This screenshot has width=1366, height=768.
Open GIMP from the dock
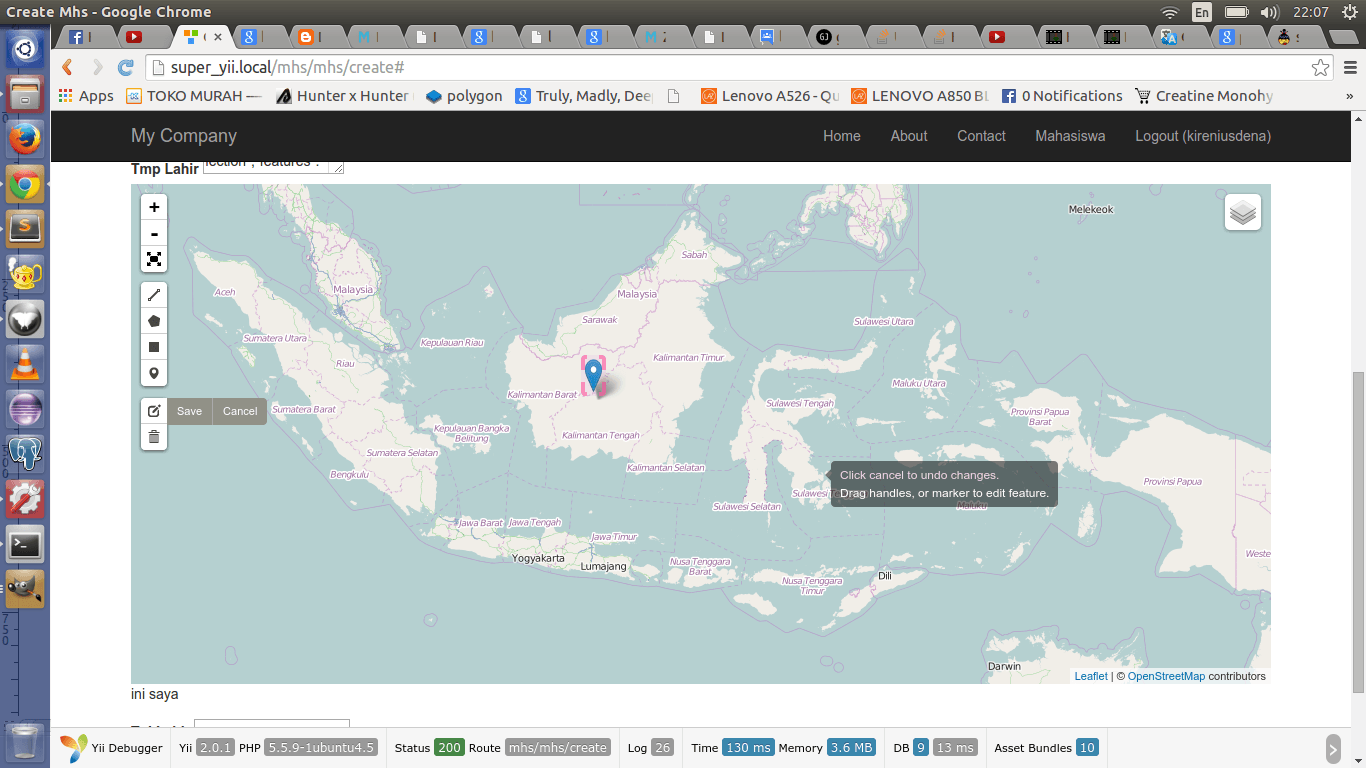[25, 589]
